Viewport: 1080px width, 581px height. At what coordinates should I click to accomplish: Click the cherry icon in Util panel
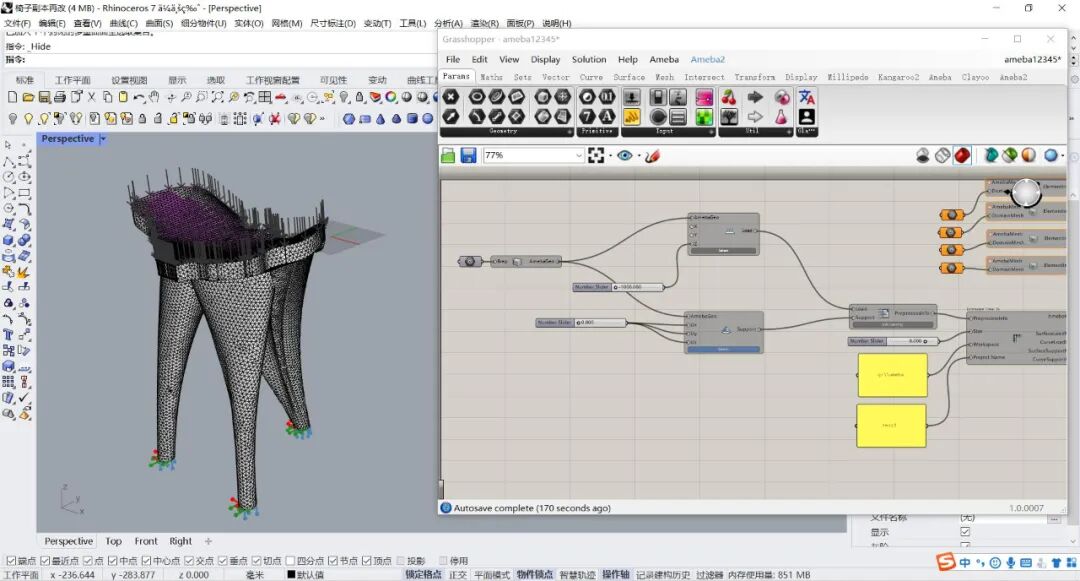tap(729, 97)
